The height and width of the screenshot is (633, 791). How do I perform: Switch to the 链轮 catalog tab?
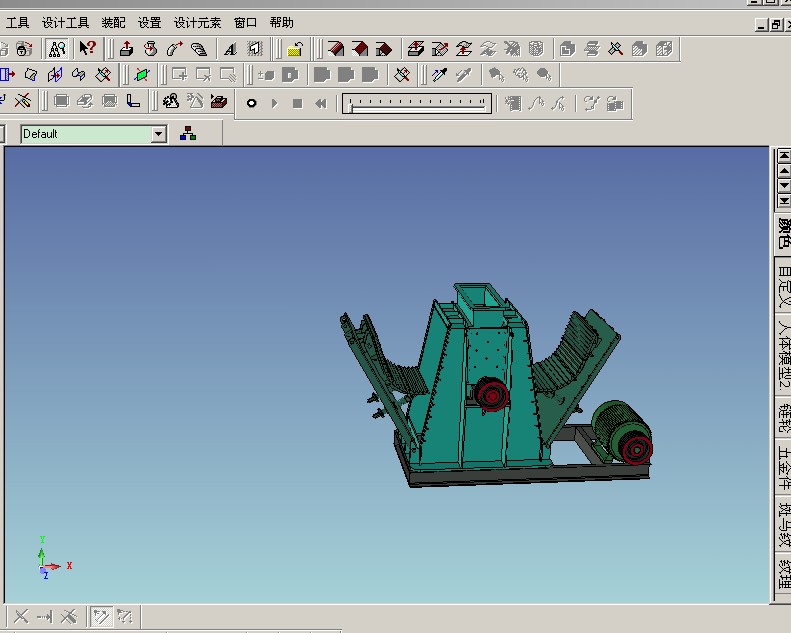click(783, 418)
